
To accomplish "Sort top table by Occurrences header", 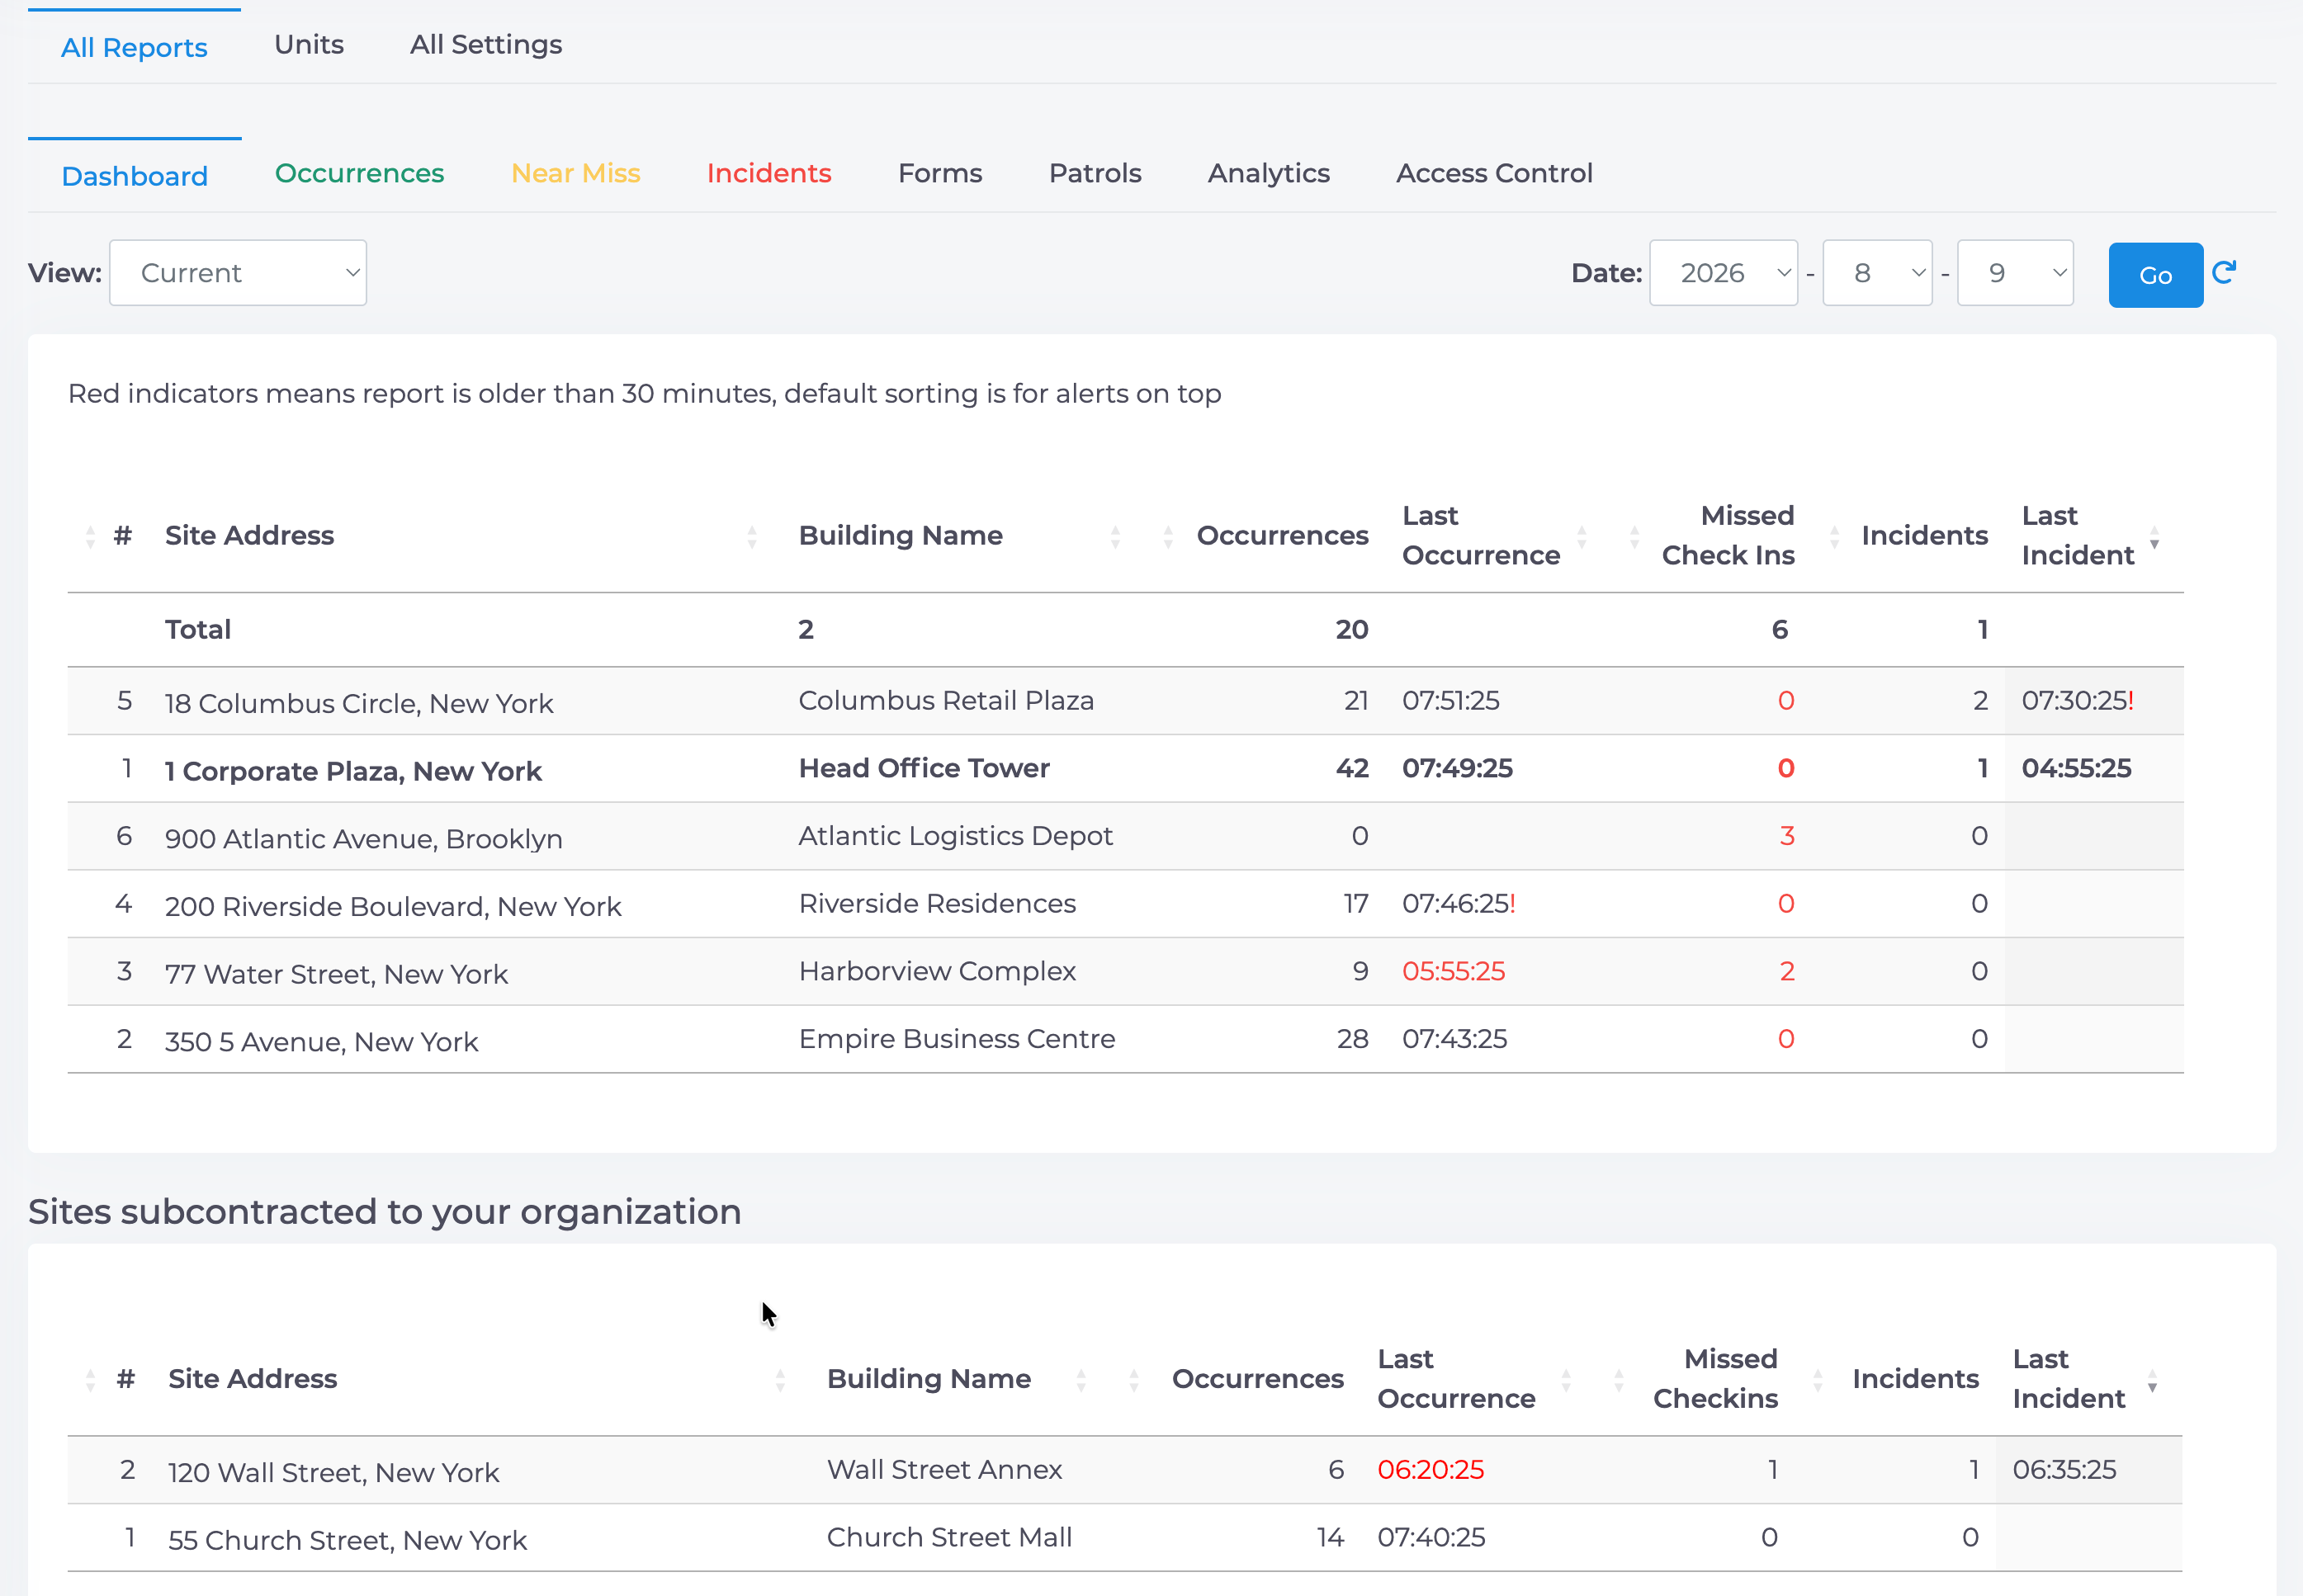I will [1282, 536].
